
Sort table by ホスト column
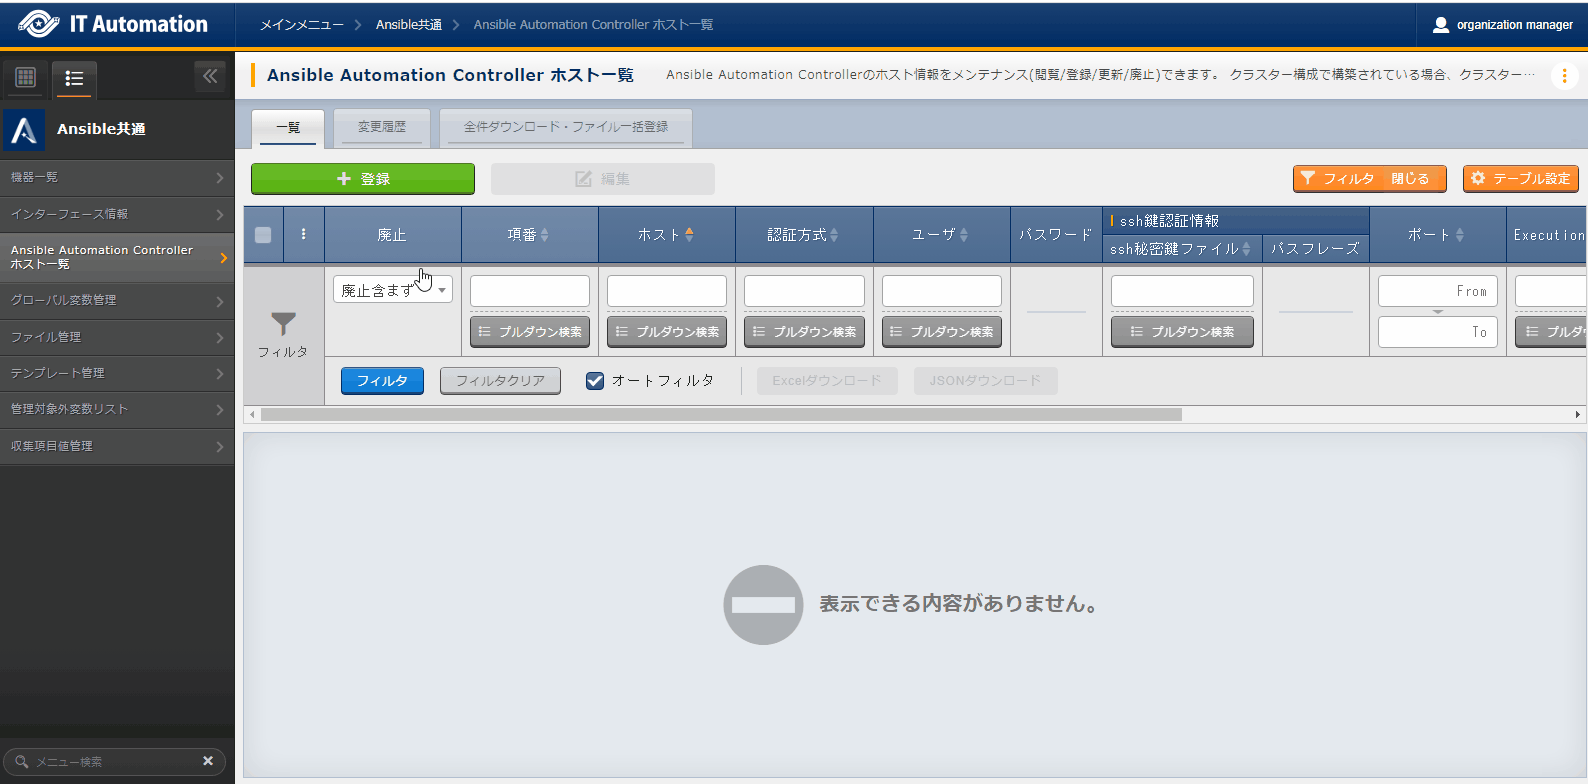tap(689, 235)
